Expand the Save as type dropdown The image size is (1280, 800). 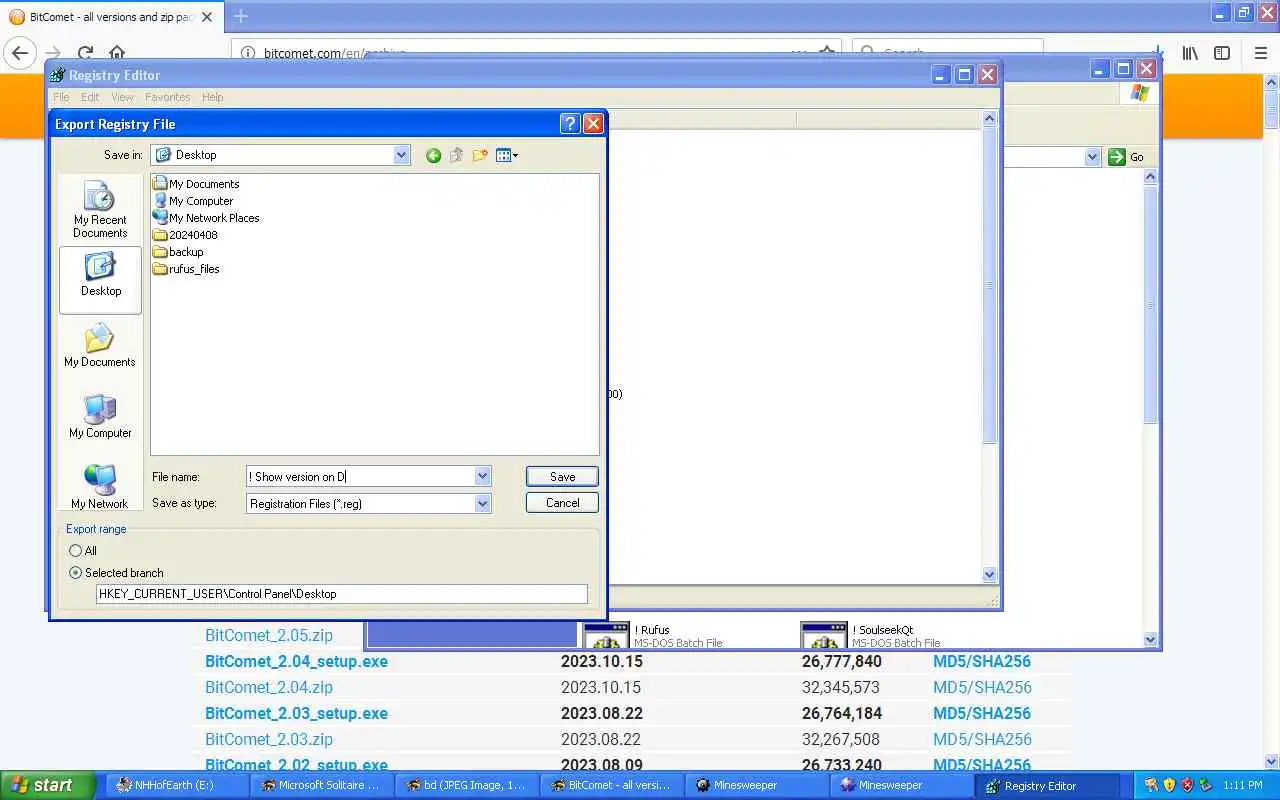coord(483,504)
